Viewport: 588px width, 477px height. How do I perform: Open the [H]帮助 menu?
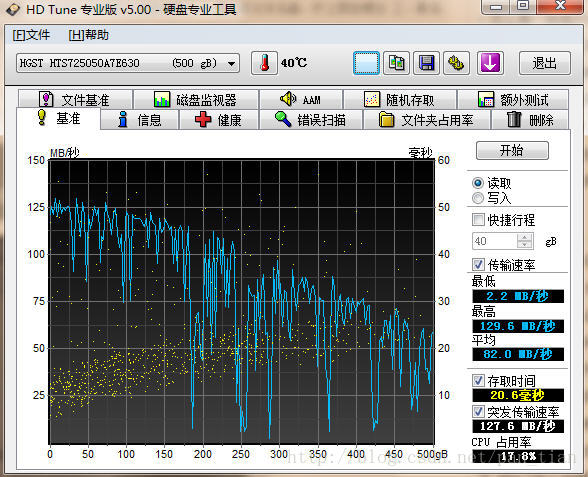88,35
